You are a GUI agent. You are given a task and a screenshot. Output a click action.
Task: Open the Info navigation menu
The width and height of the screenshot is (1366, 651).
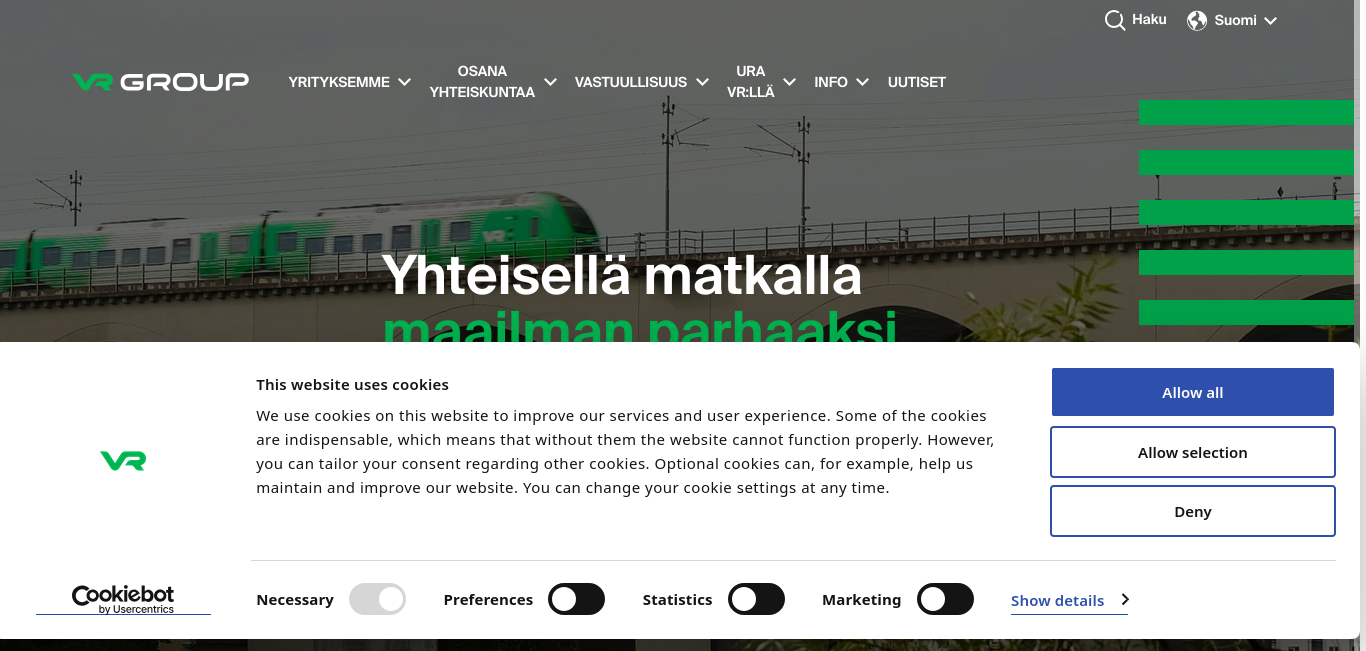point(841,82)
